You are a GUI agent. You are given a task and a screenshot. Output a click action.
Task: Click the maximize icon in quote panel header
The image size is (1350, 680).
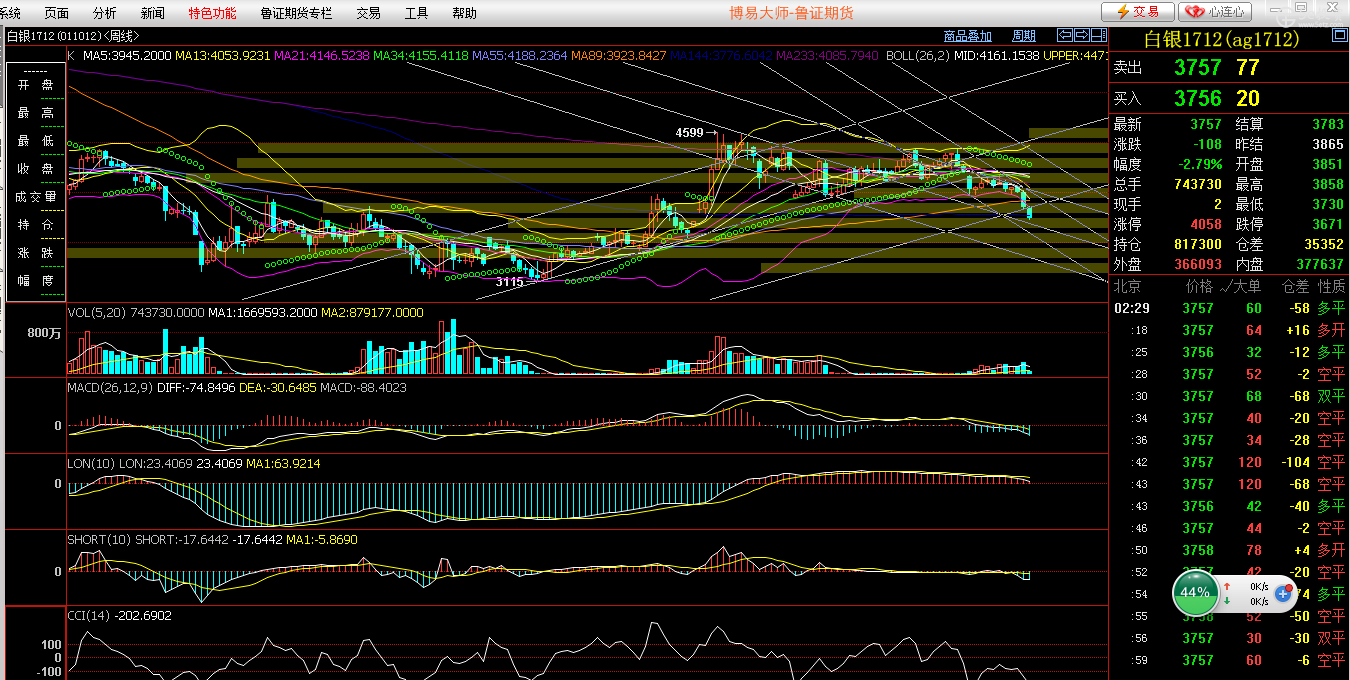click(1339, 35)
